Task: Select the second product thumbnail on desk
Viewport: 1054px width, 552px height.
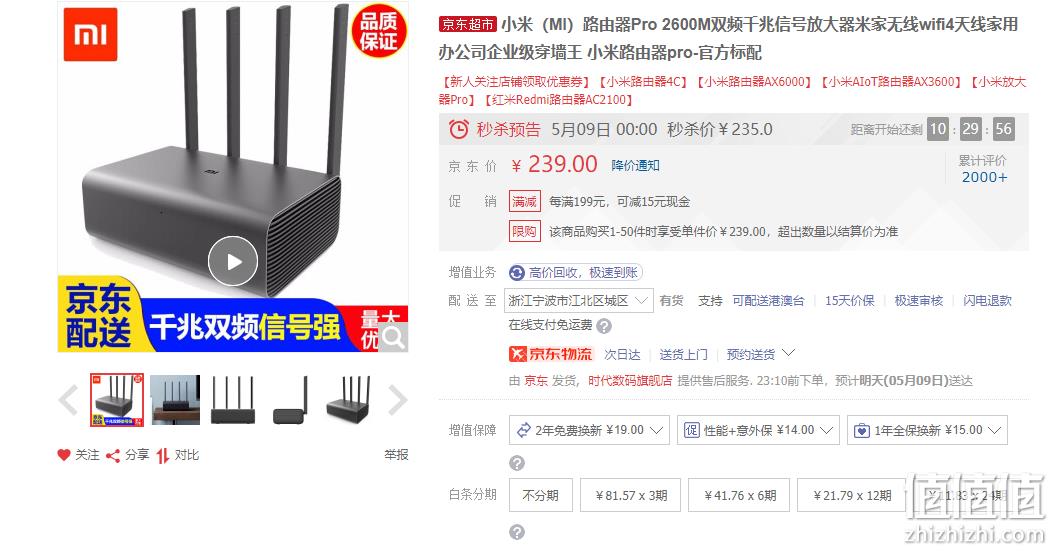Action: pyautogui.click(x=175, y=400)
